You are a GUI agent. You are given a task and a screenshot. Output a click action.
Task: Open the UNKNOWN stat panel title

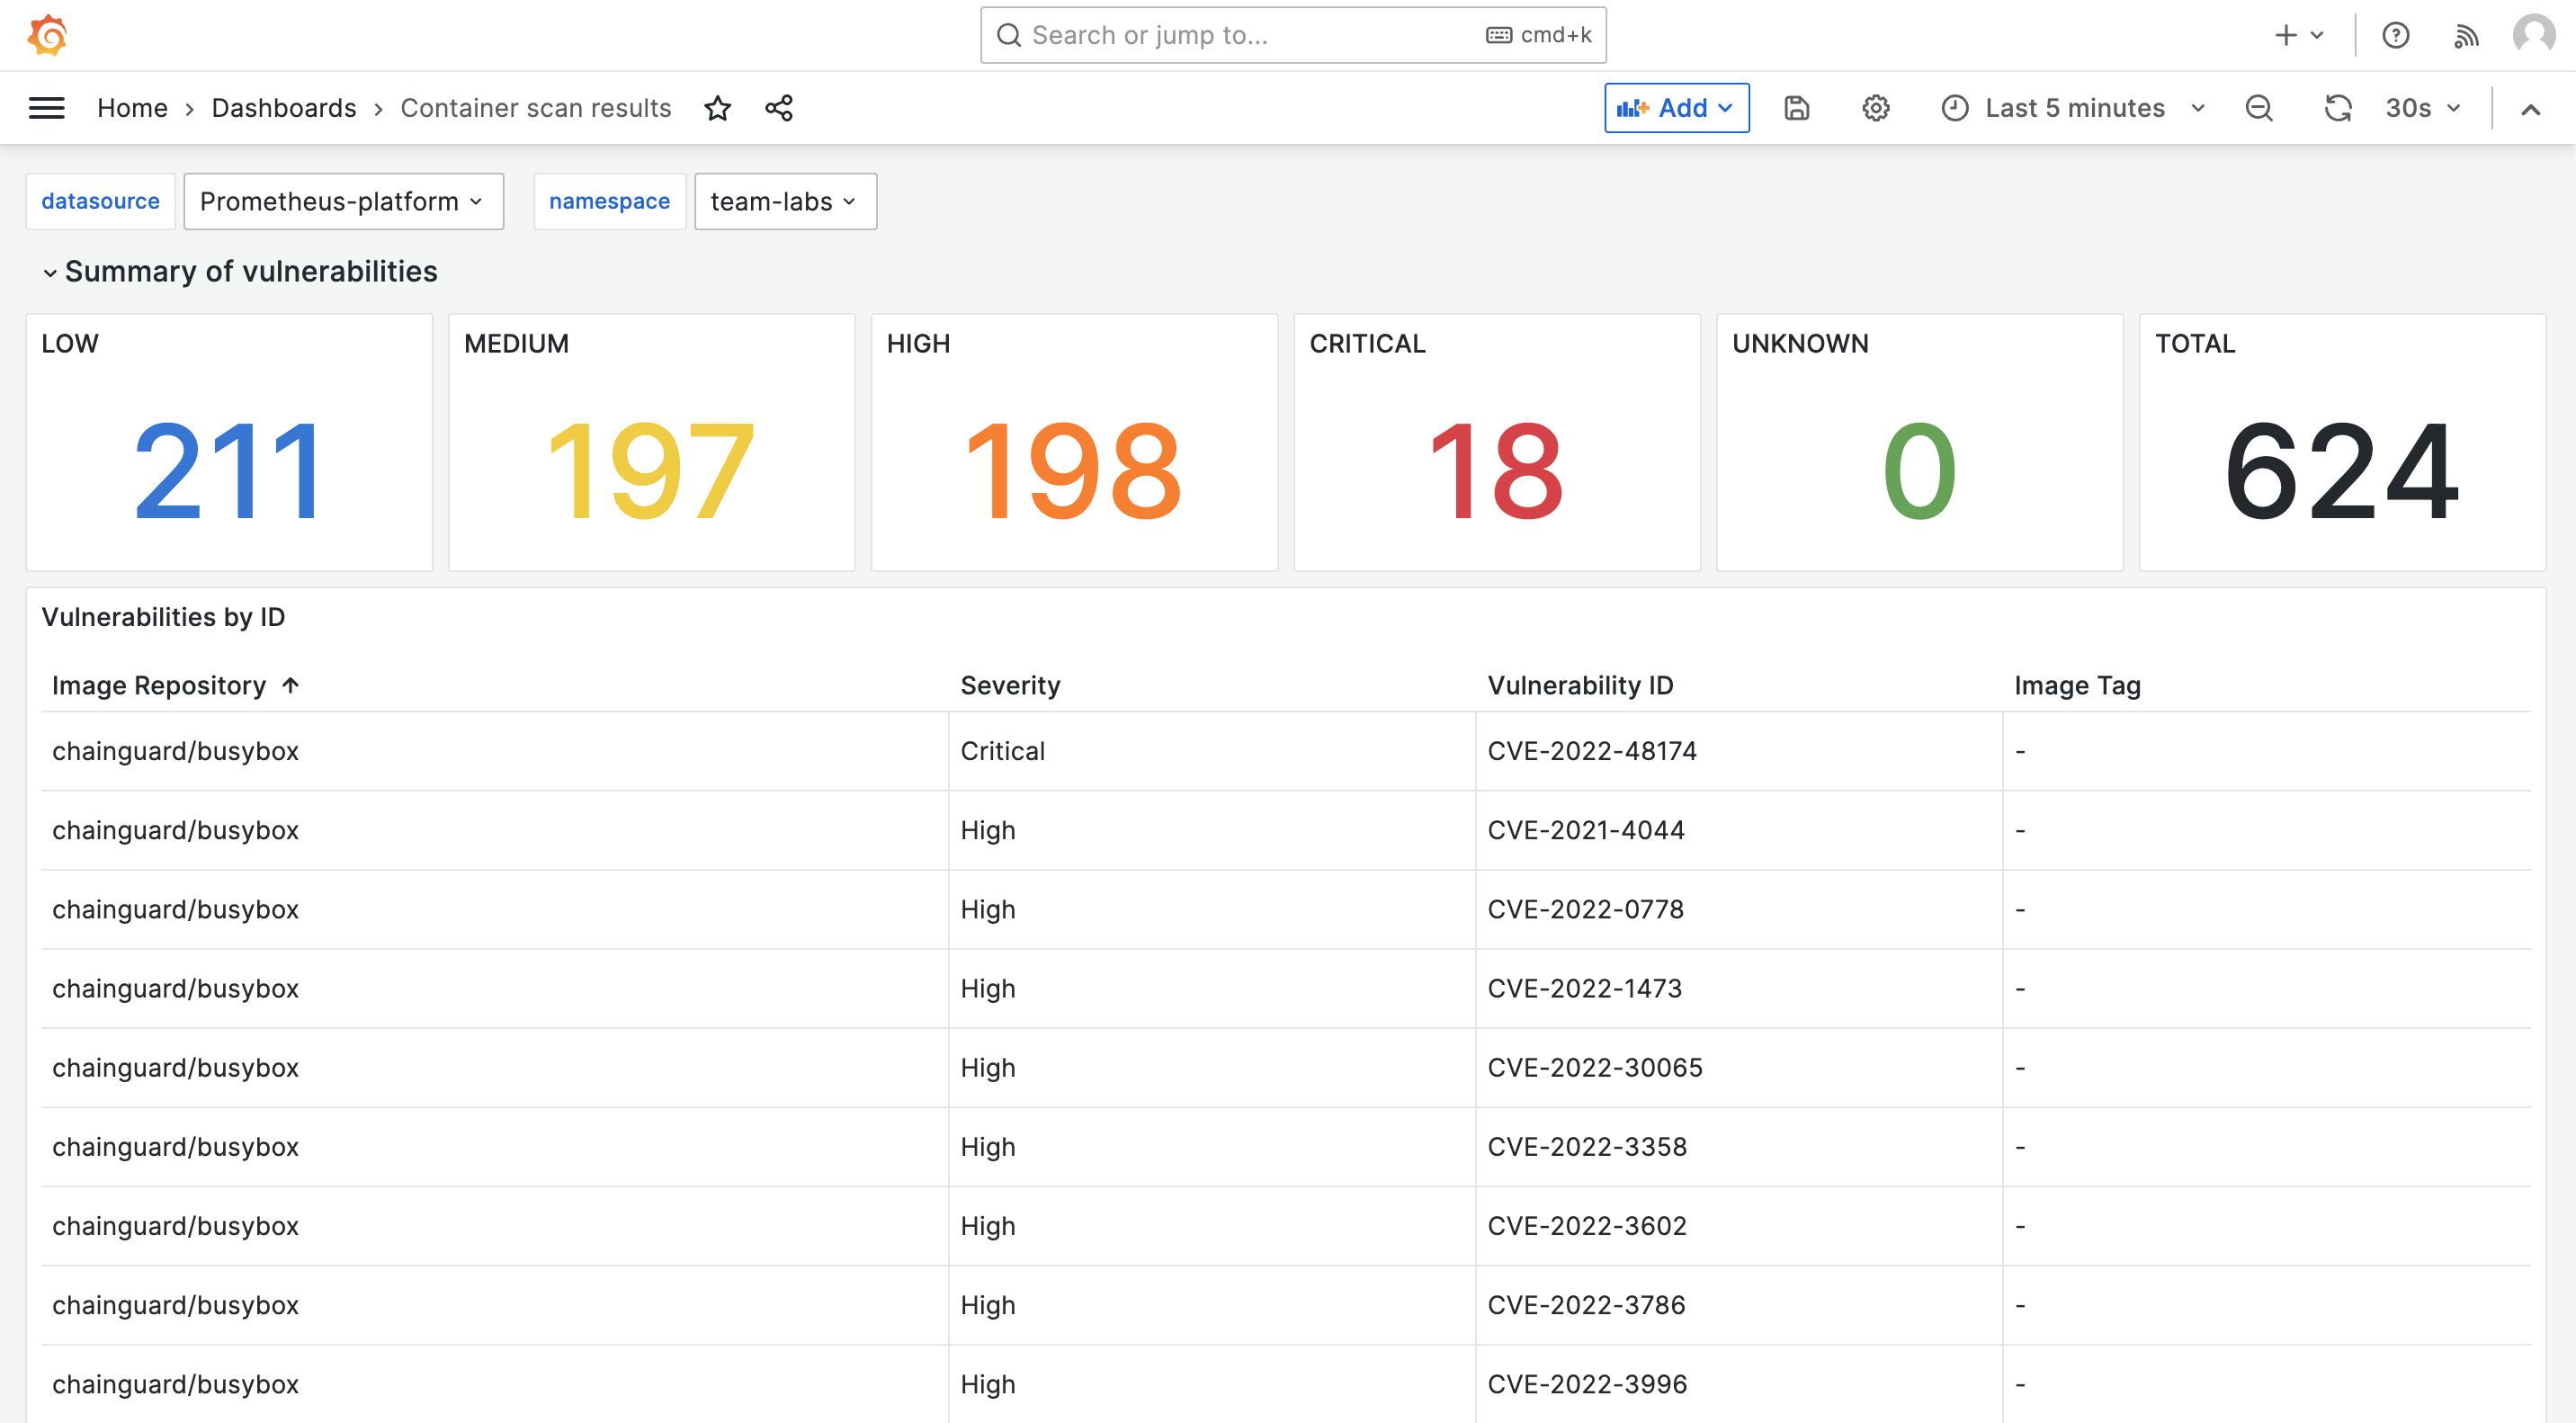coord(1800,343)
